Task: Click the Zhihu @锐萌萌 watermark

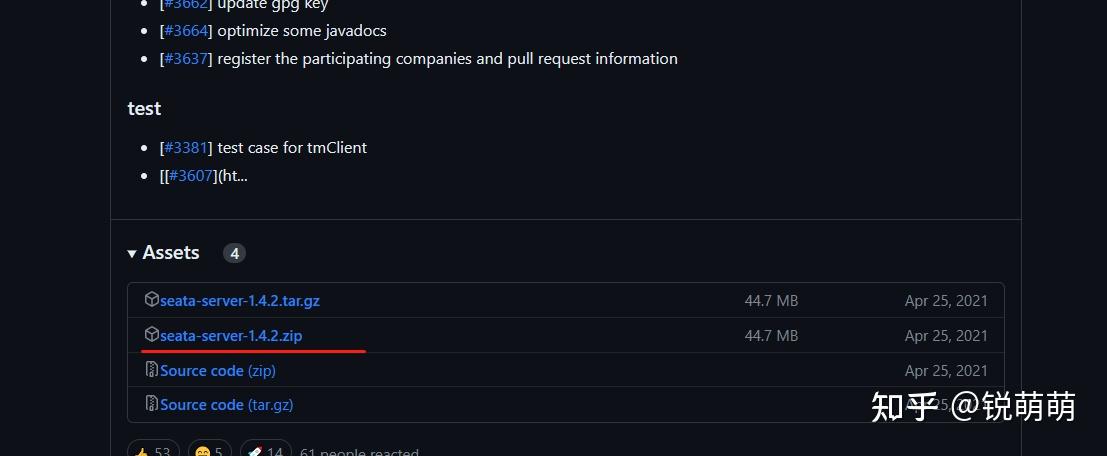Action: point(972,406)
